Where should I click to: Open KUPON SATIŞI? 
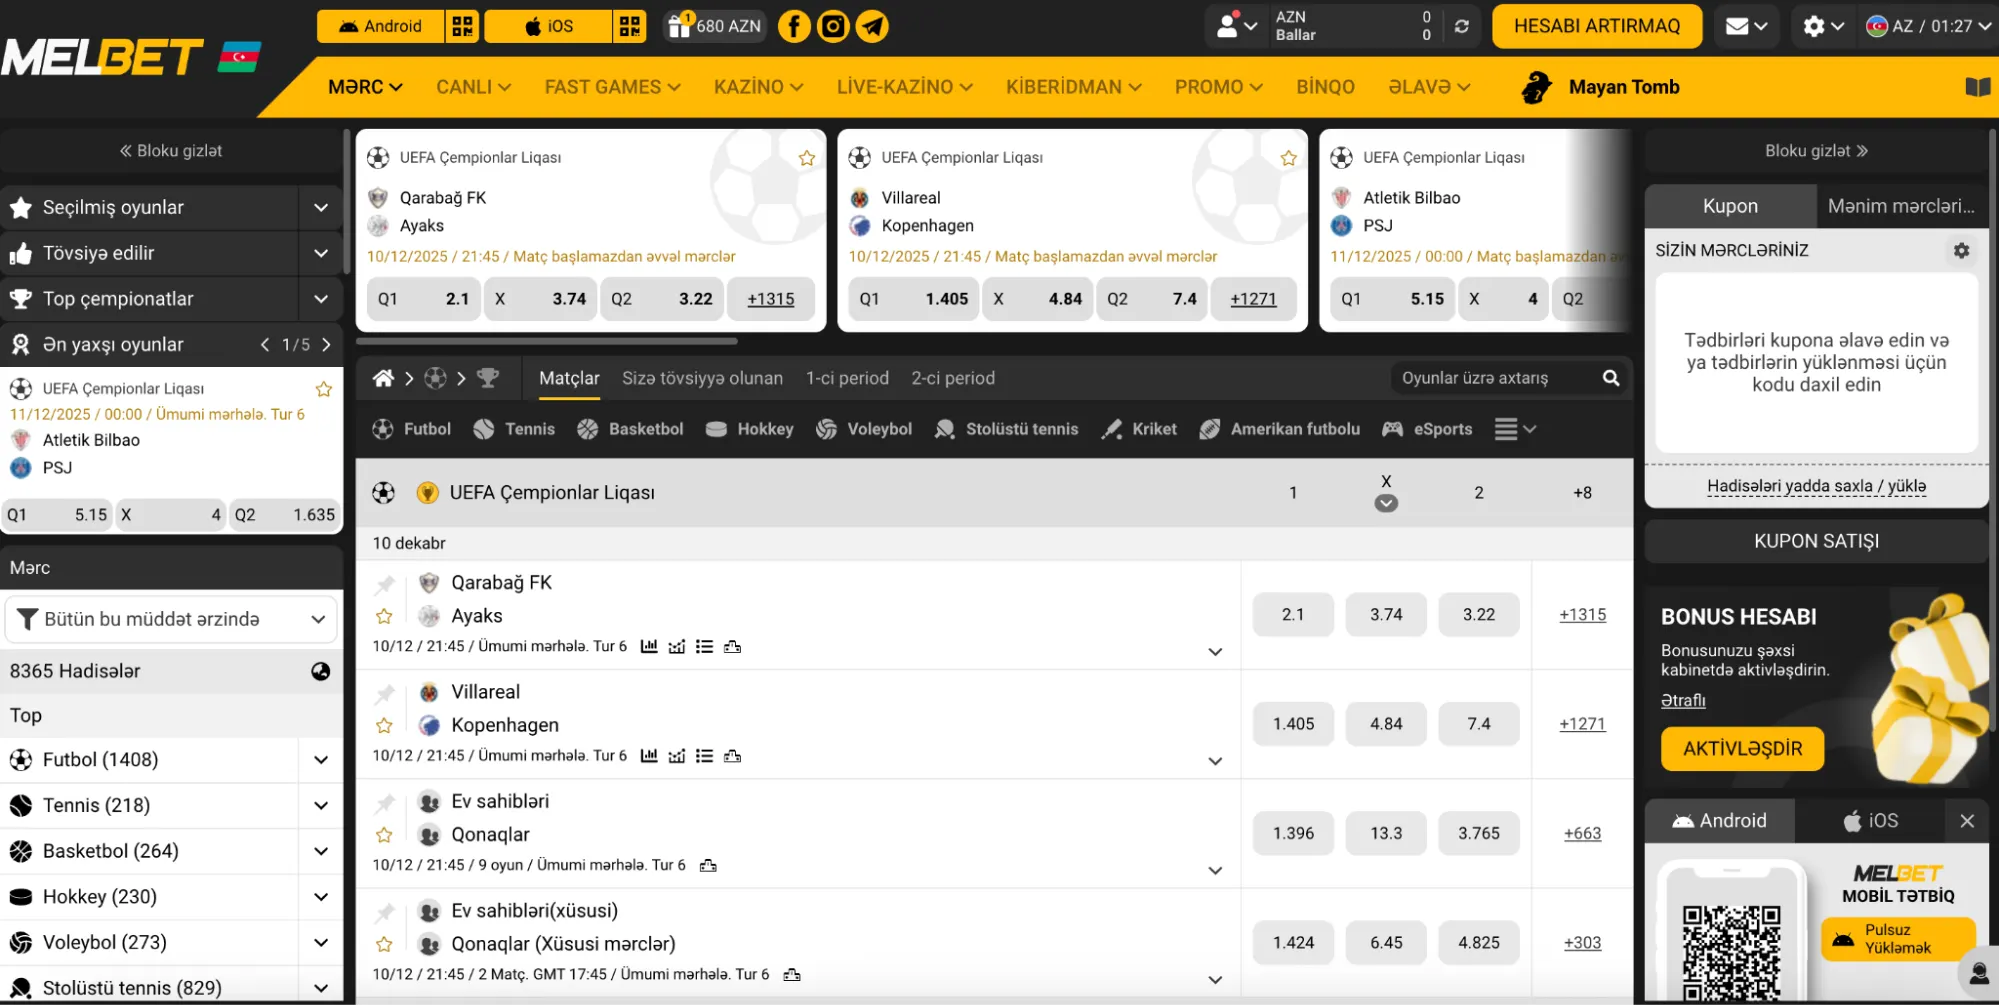coord(1816,541)
